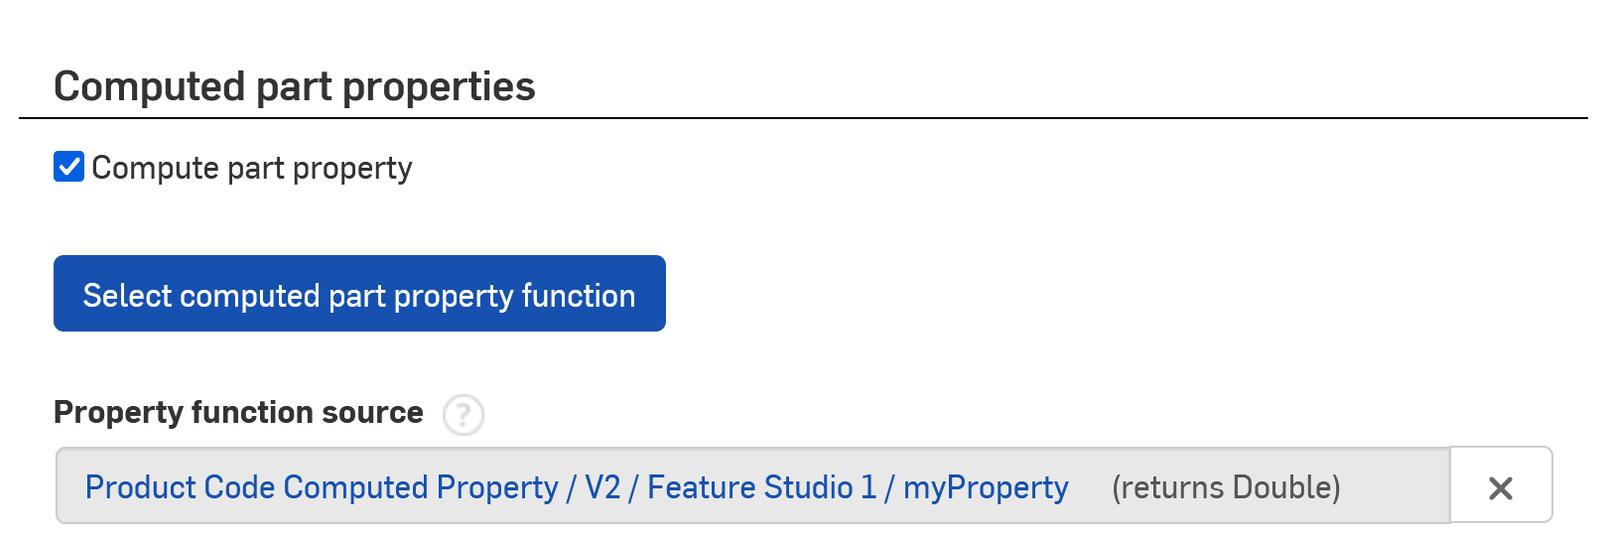Clear the property function source with X
This screenshot has height=538, width=1600.
pos(1500,487)
